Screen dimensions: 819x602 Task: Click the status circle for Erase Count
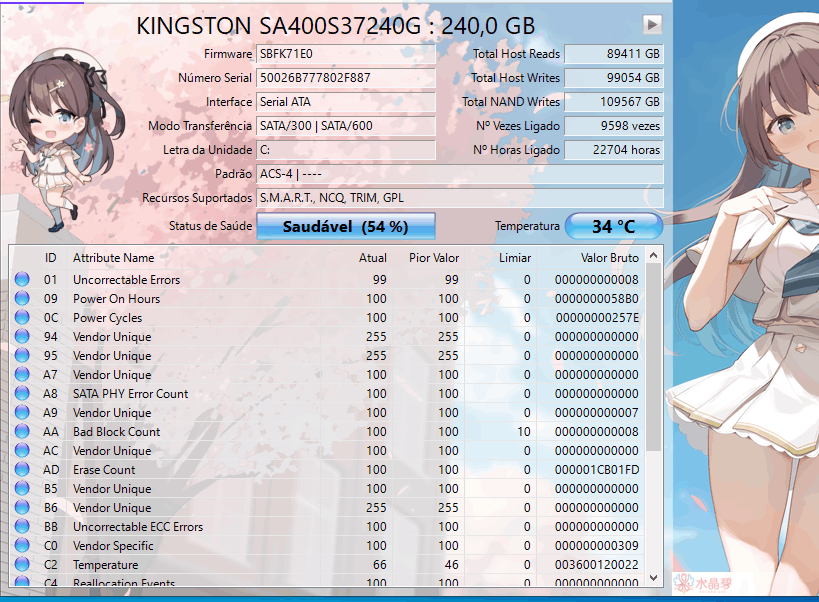tap(22, 469)
